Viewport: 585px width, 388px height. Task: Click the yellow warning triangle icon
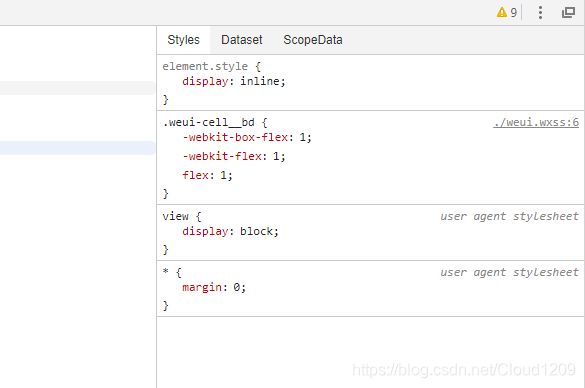pyautogui.click(x=502, y=13)
